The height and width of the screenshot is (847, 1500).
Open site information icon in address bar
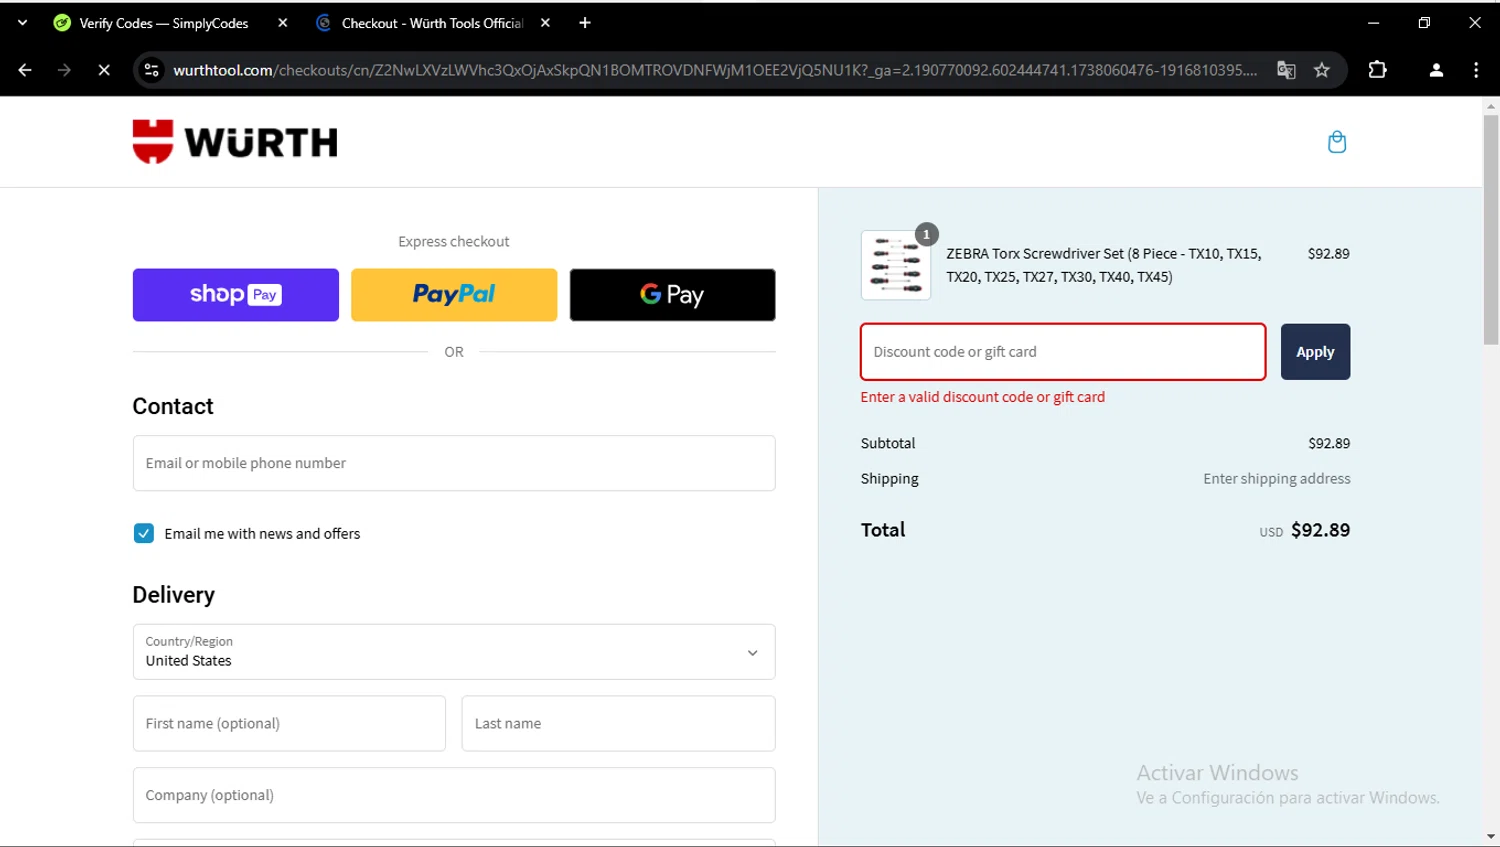(x=152, y=70)
